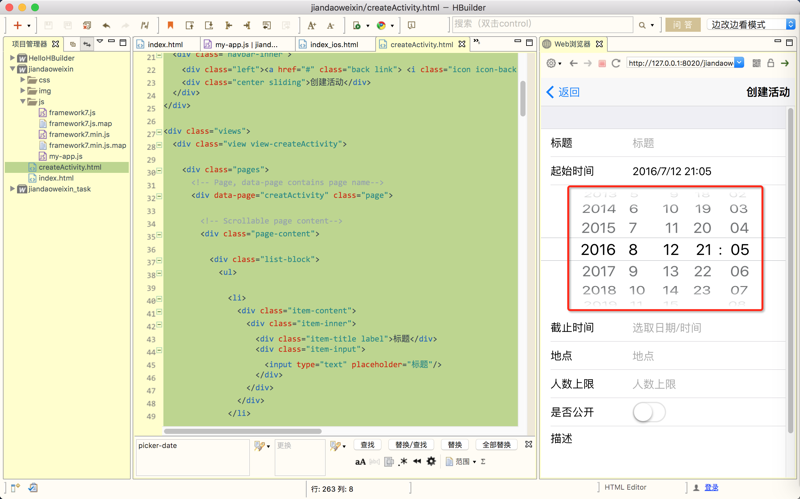Open the project manager view menu triangle
Screen dimensions: 800x499
point(100,42)
